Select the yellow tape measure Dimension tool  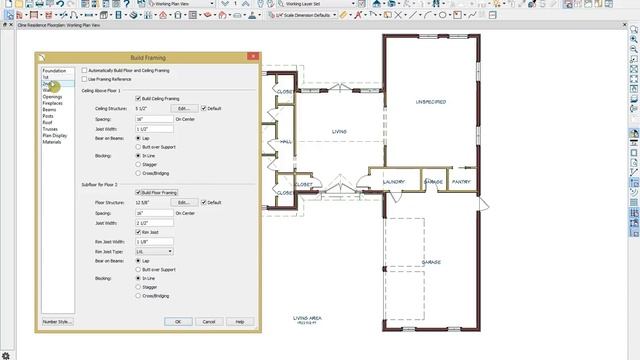(343, 16)
